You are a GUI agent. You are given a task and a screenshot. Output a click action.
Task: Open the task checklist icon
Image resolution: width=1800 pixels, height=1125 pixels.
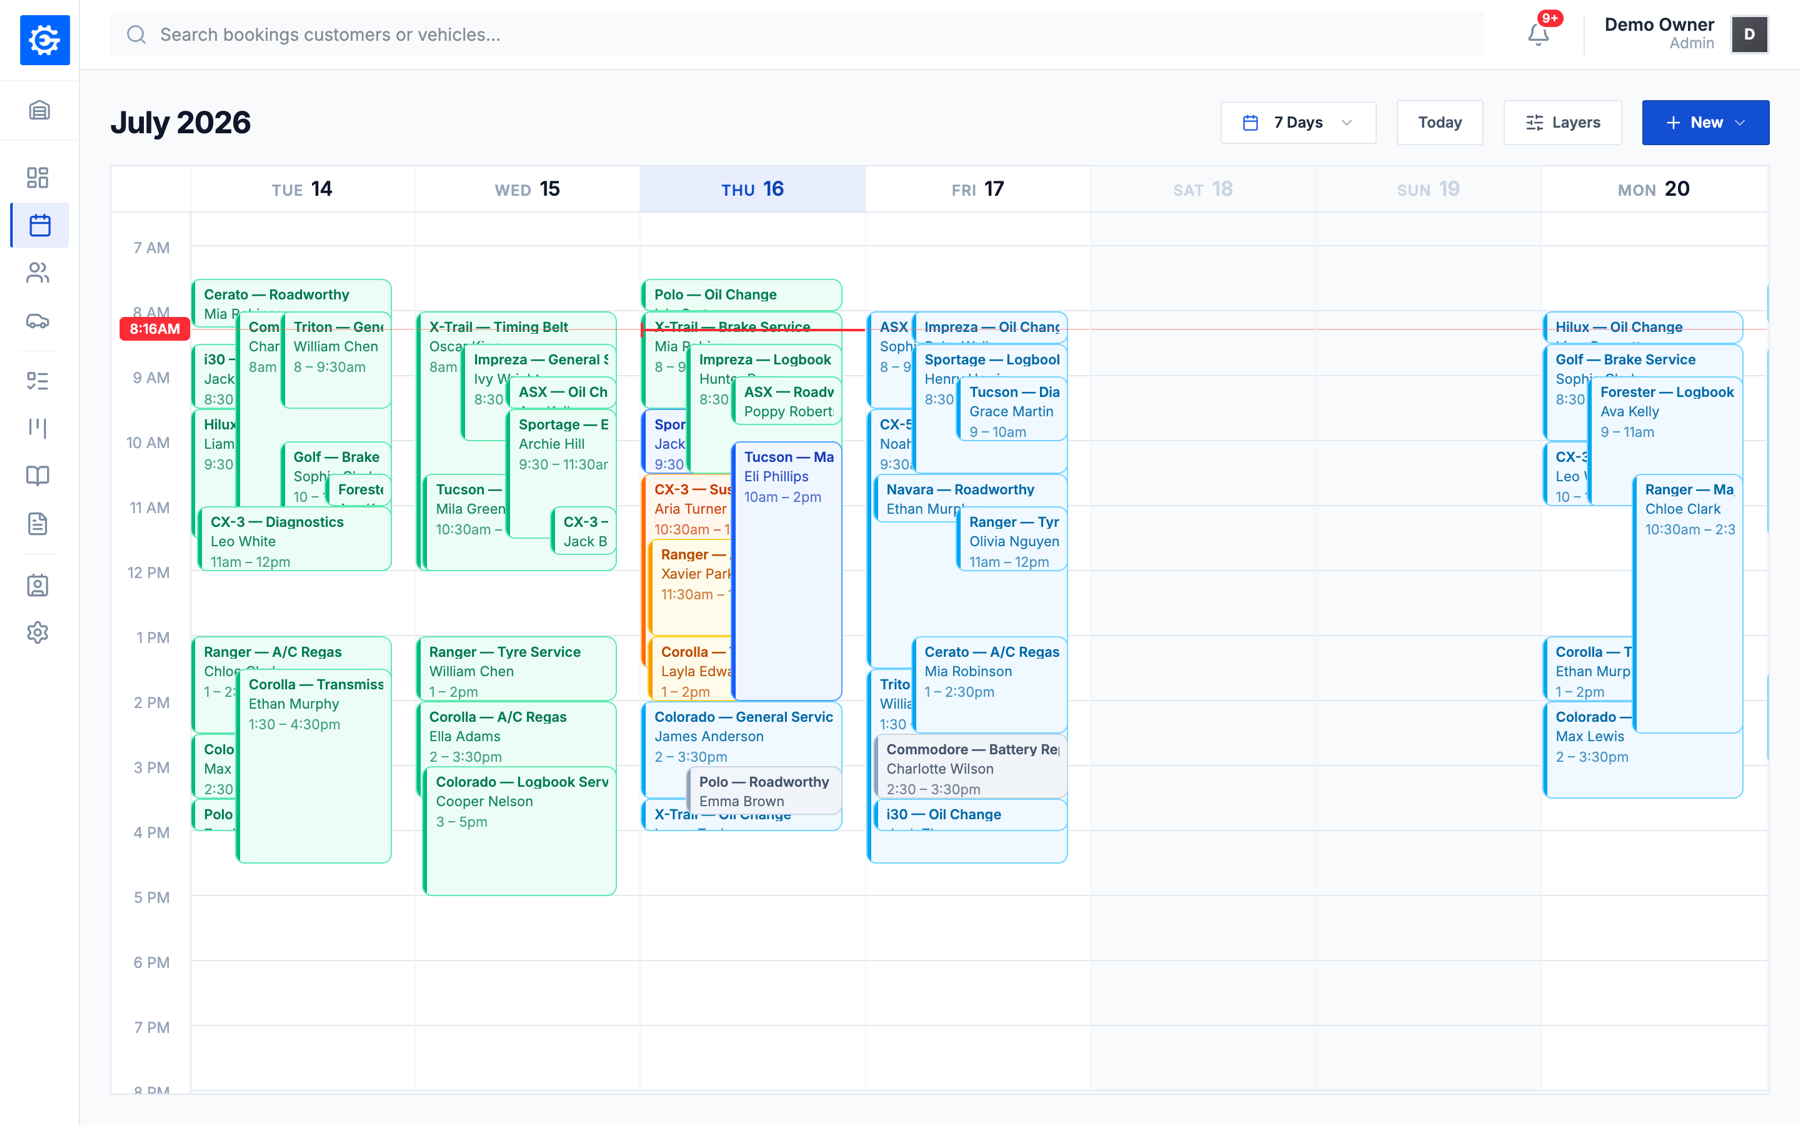point(38,380)
